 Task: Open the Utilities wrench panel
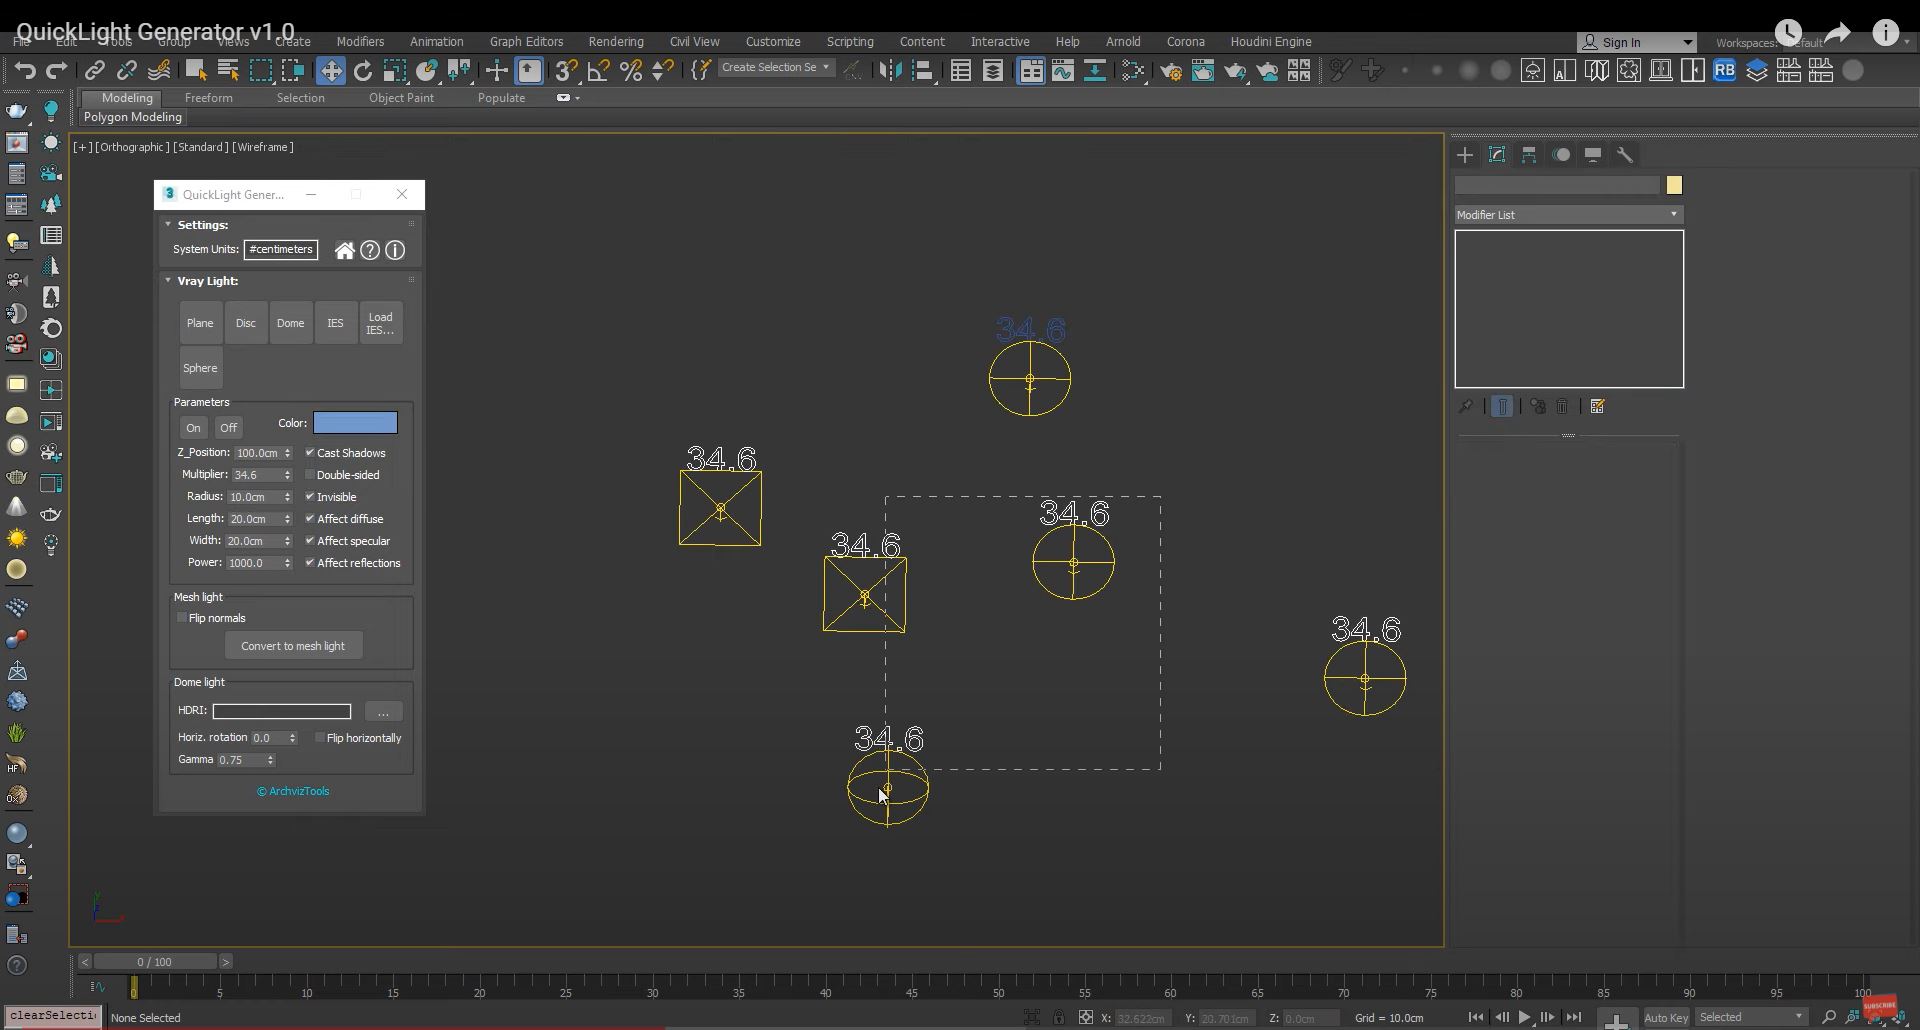1626,155
